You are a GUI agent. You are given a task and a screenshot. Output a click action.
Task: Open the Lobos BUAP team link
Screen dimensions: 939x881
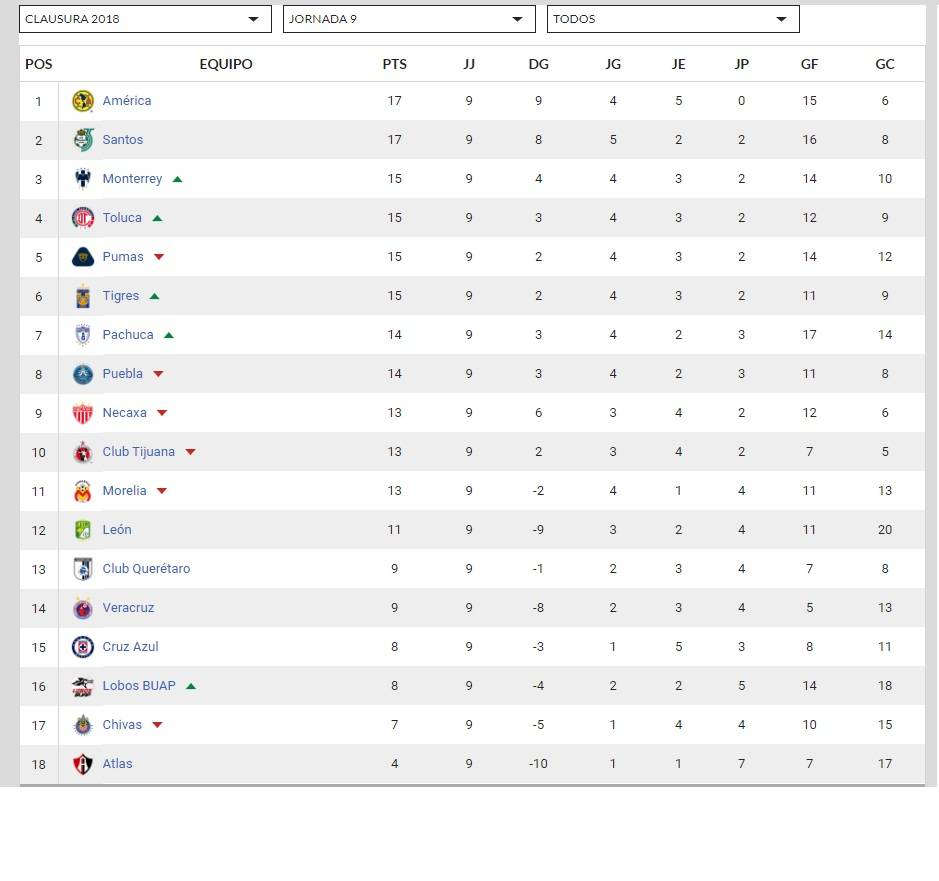[138, 686]
